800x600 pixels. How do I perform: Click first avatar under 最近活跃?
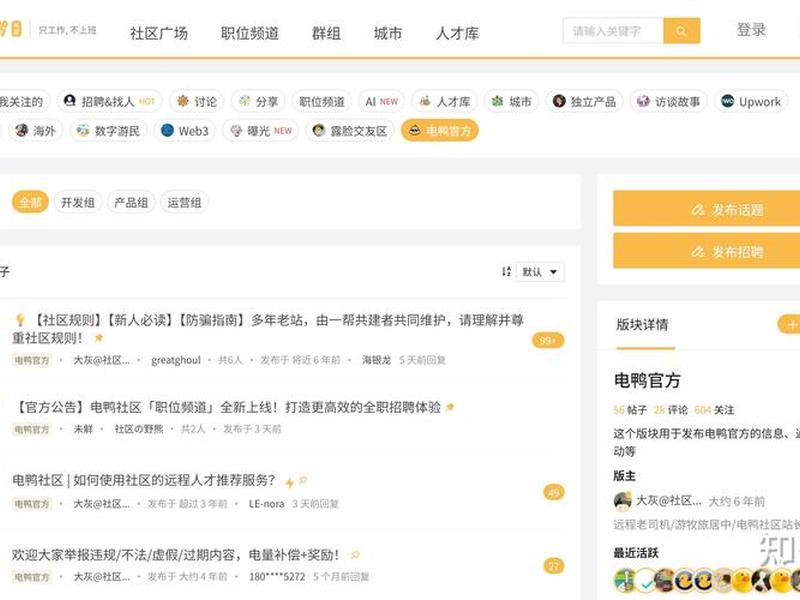click(623, 580)
